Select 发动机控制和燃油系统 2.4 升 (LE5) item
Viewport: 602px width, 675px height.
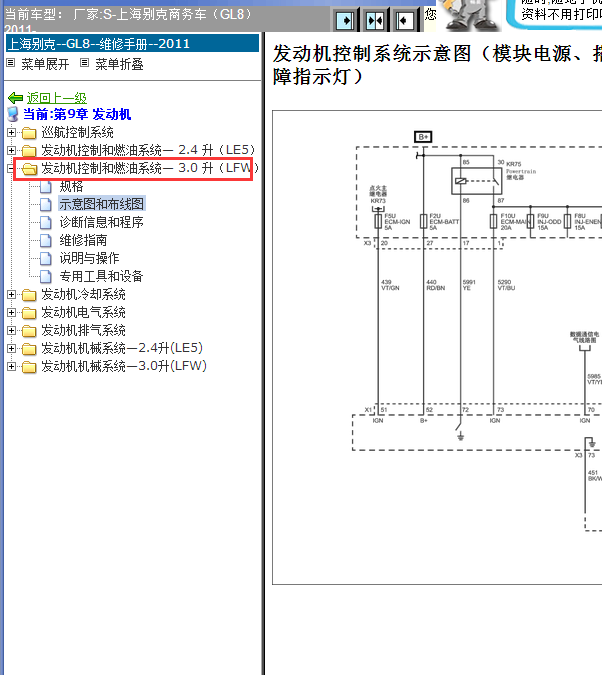pyautogui.click(x=148, y=150)
